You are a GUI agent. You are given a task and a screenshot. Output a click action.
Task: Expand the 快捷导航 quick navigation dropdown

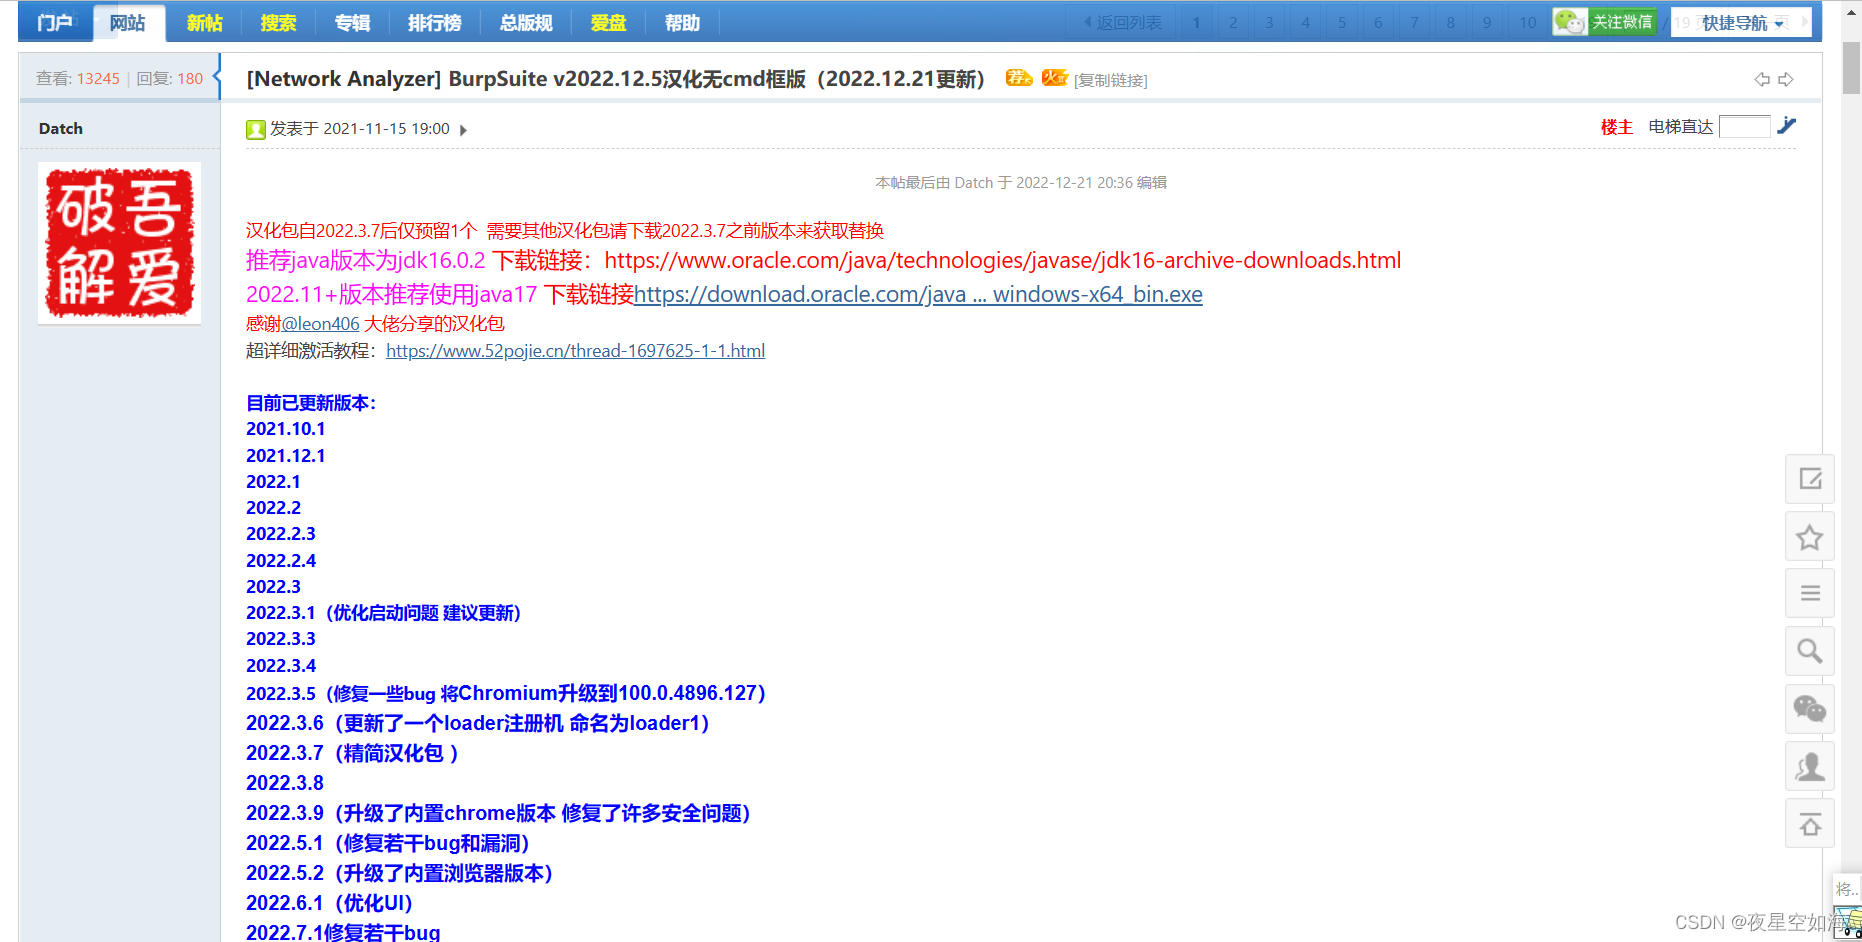pos(1741,23)
